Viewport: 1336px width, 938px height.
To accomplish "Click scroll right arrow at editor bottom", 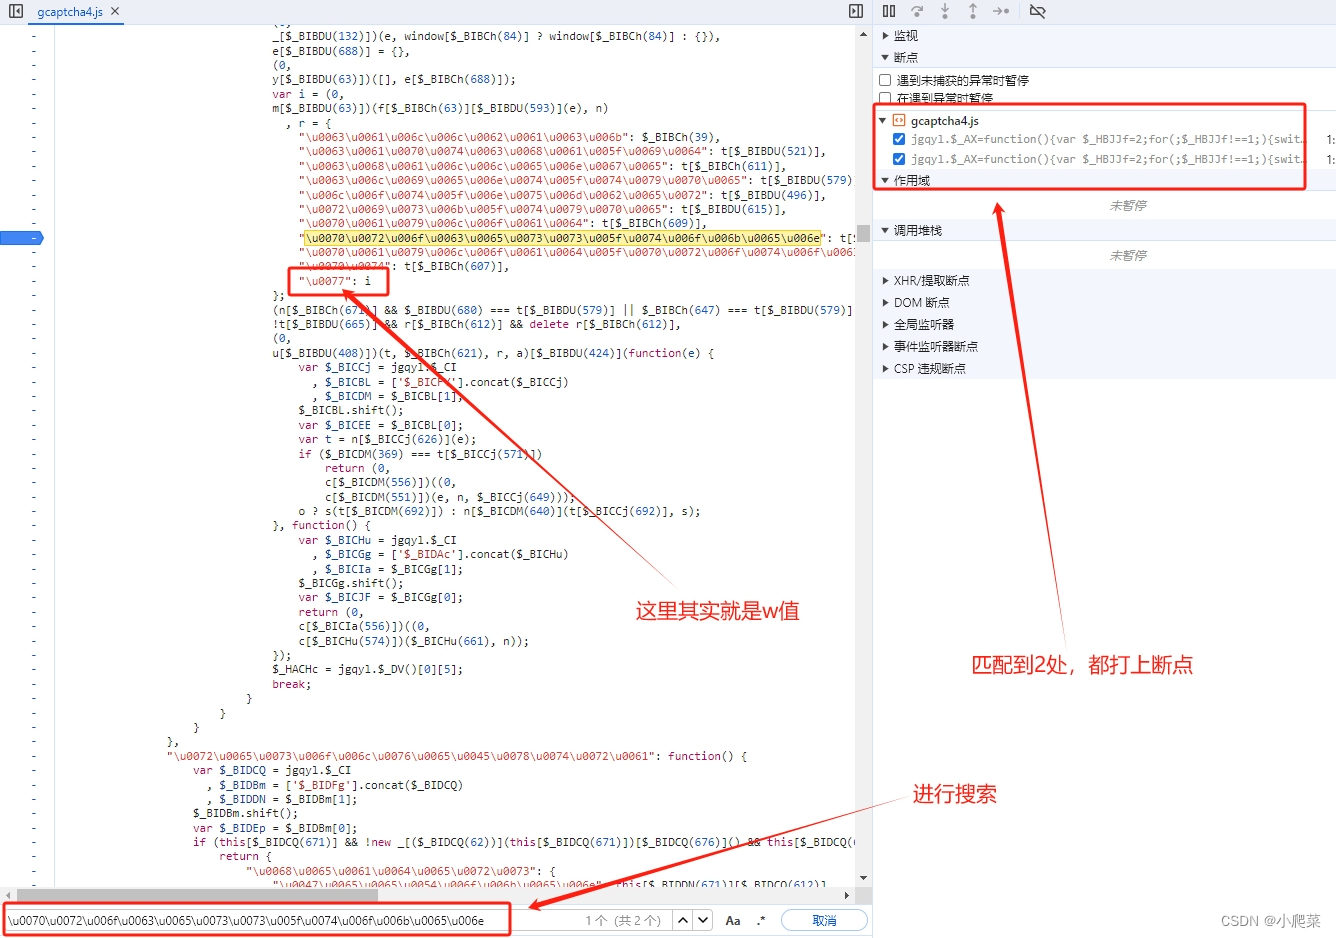I will [x=847, y=895].
